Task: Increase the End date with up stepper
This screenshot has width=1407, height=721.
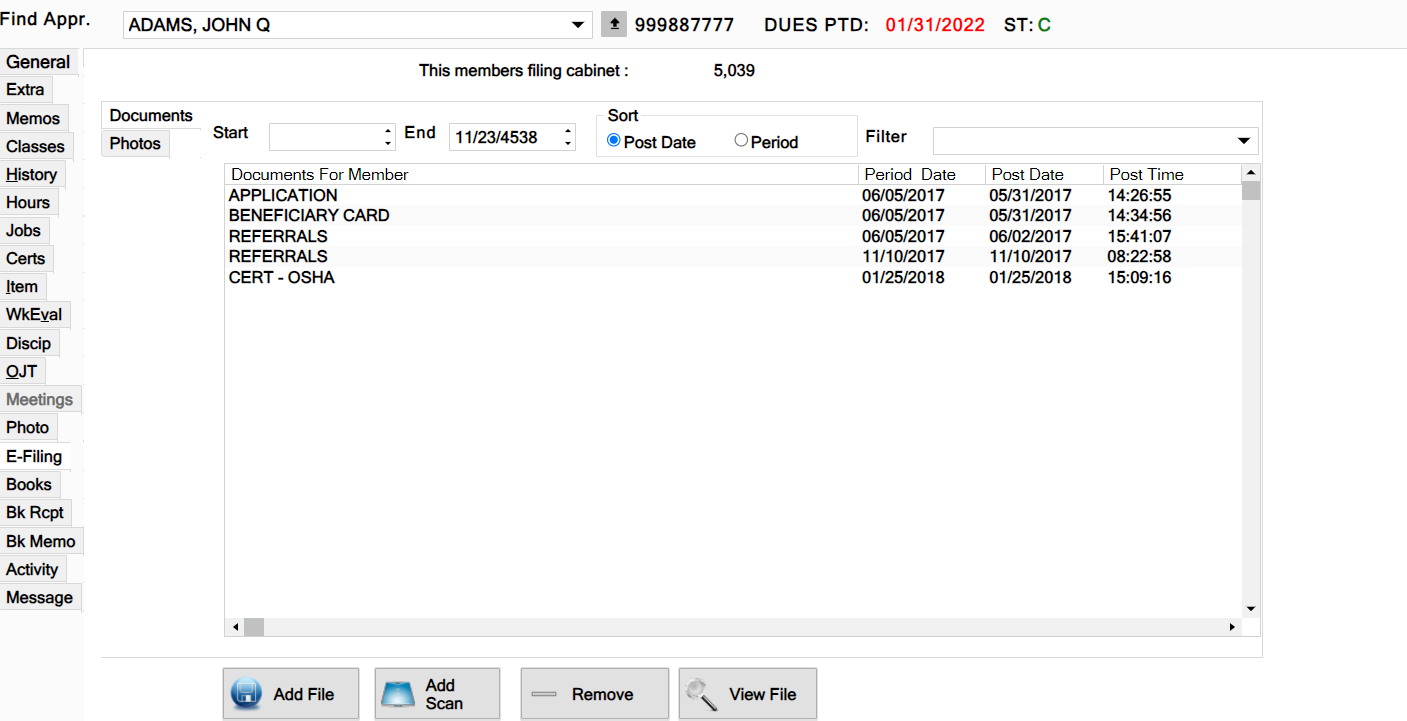Action: (568, 131)
